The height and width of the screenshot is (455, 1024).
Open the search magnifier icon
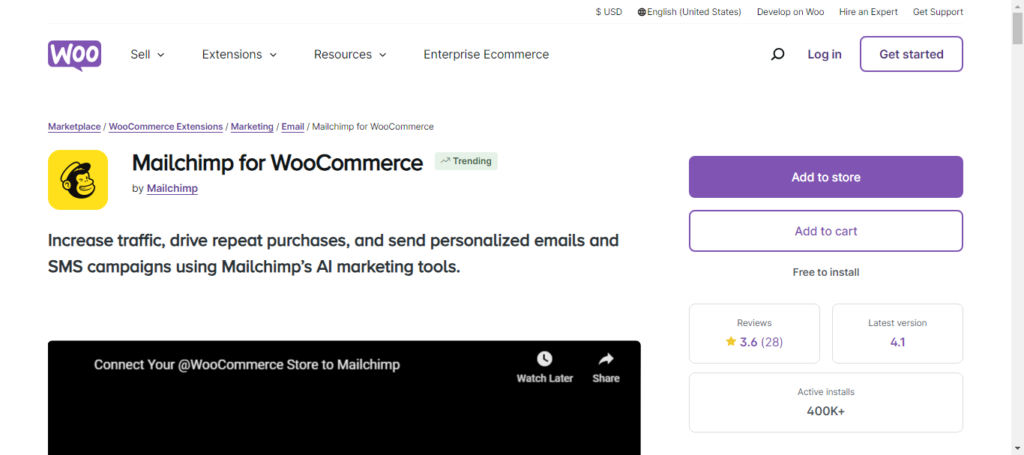coord(777,54)
